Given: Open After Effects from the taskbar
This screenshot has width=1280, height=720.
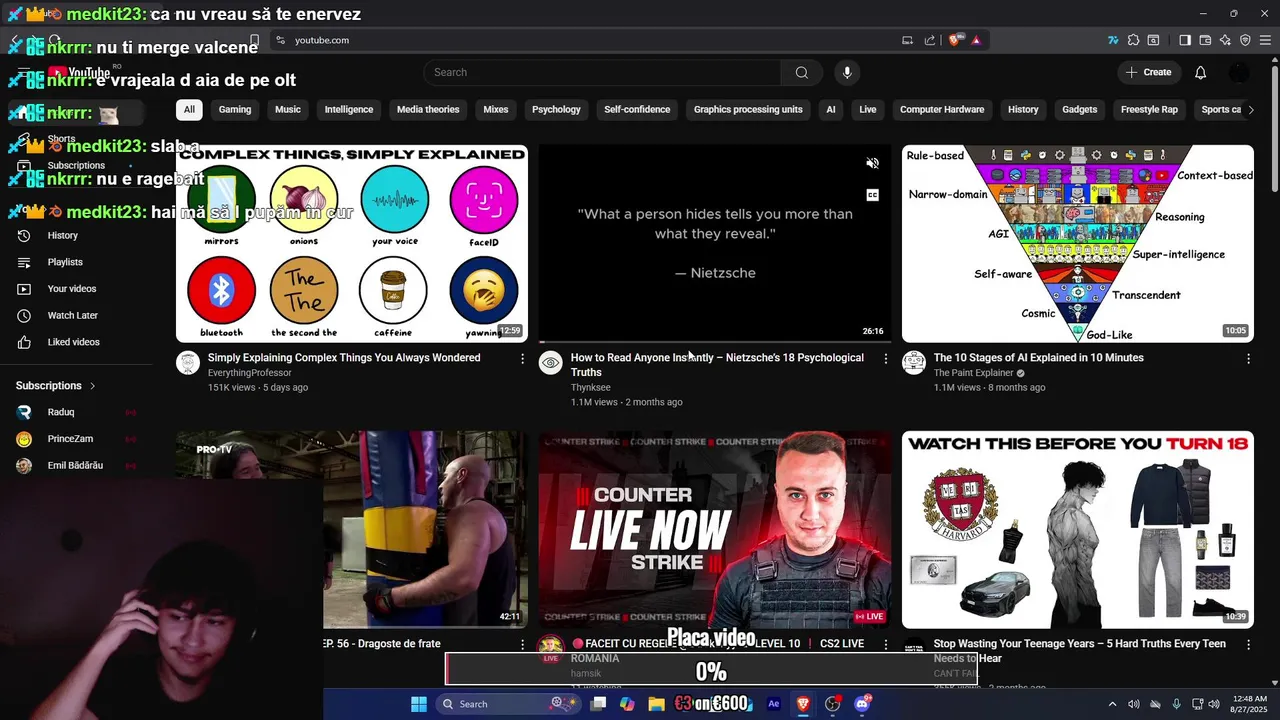Looking at the screenshot, I should pyautogui.click(x=773, y=704).
